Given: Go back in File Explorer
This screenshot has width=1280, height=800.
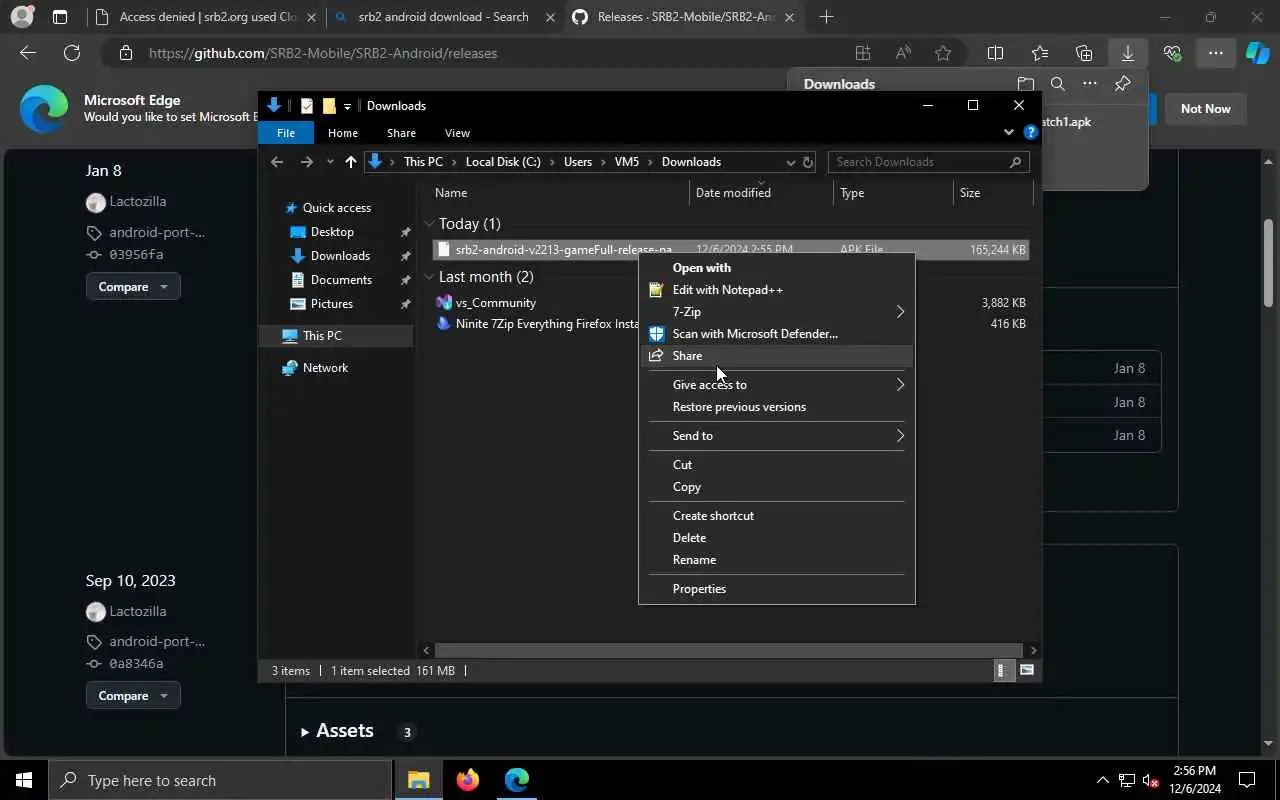Looking at the screenshot, I should (x=277, y=162).
